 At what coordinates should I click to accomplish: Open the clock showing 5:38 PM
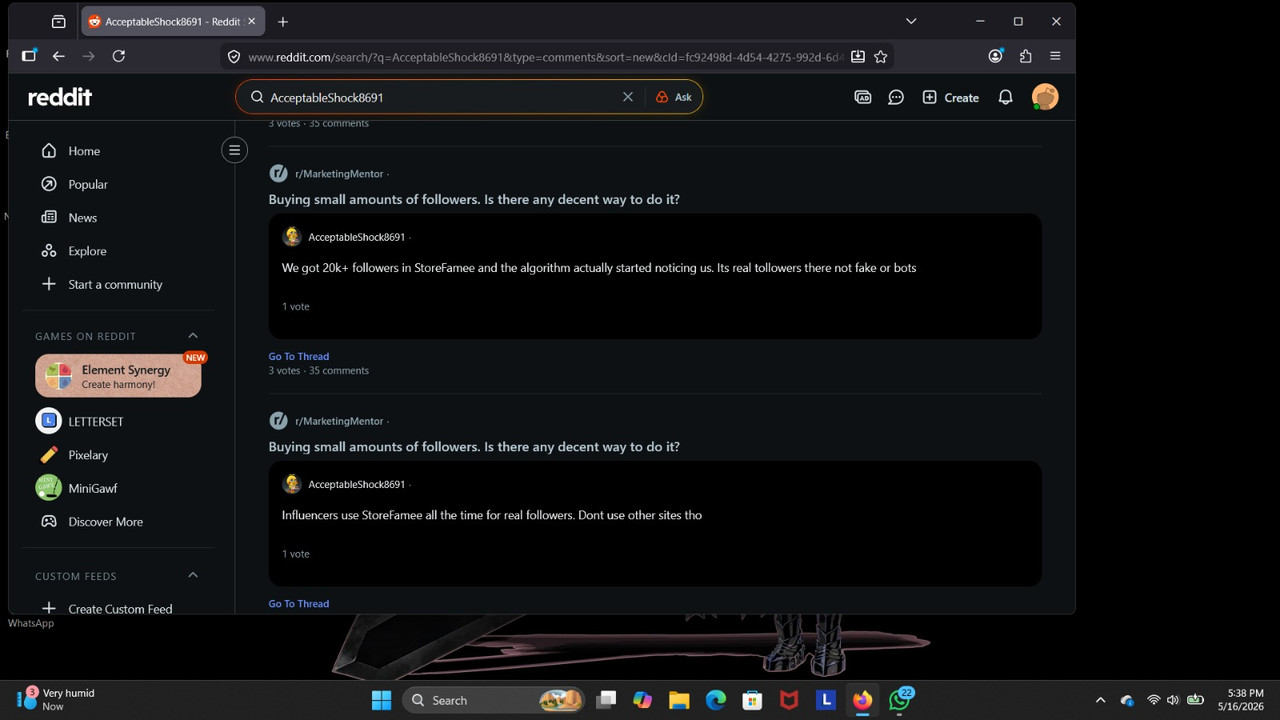[1241, 699]
